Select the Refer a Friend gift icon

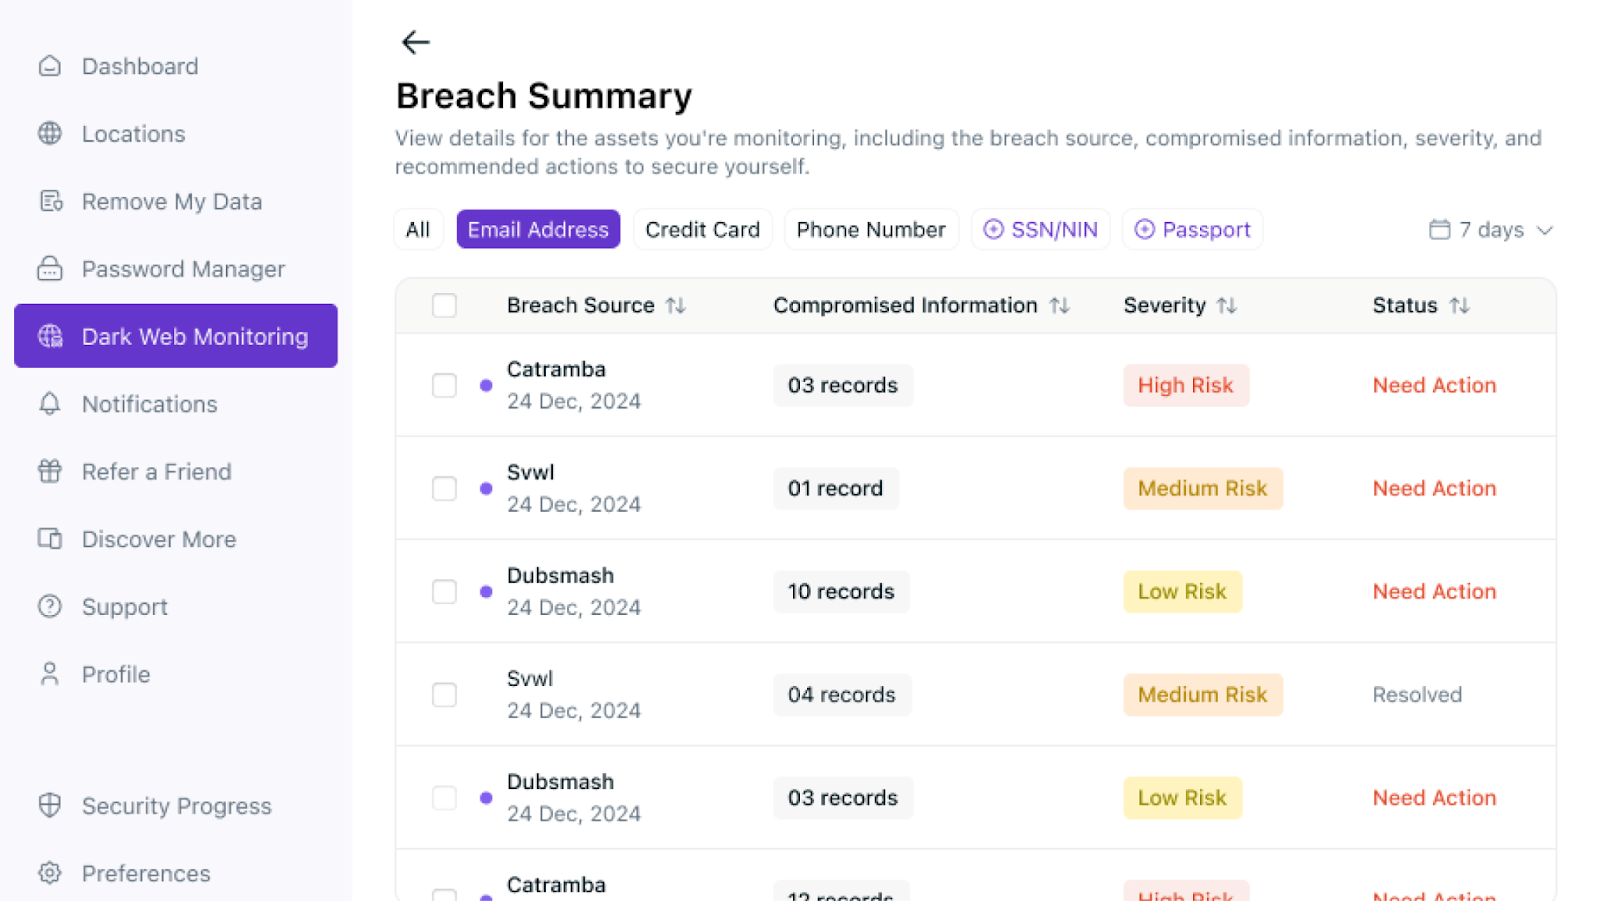pos(50,471)
